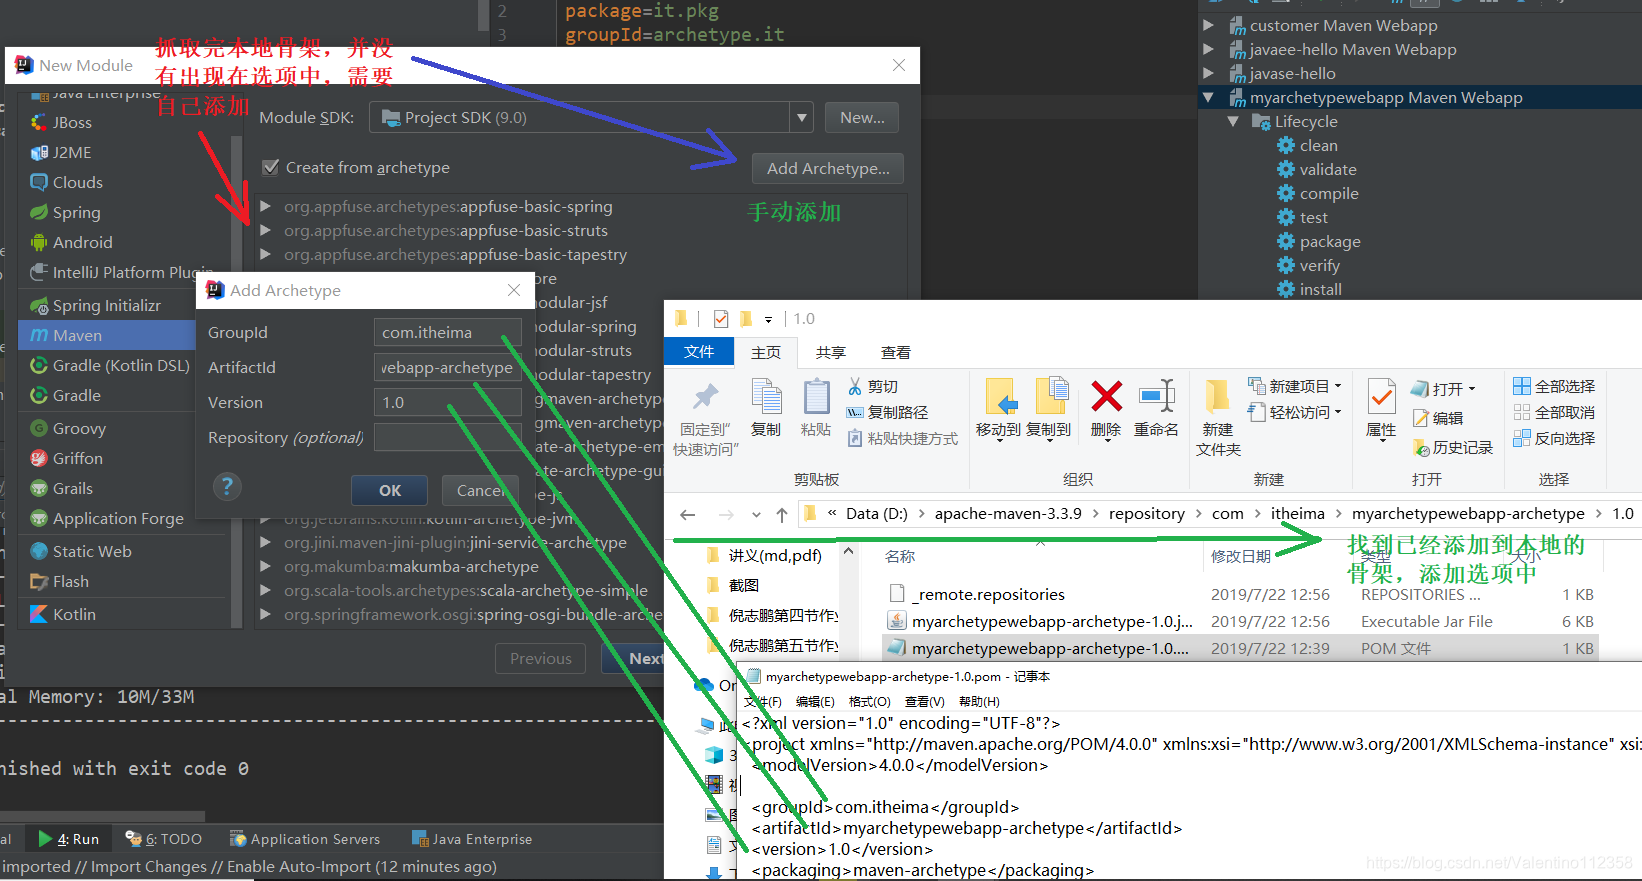Click itheima in Explorer address breadcrumb
1642x881 pixels.
point(1297,513)
